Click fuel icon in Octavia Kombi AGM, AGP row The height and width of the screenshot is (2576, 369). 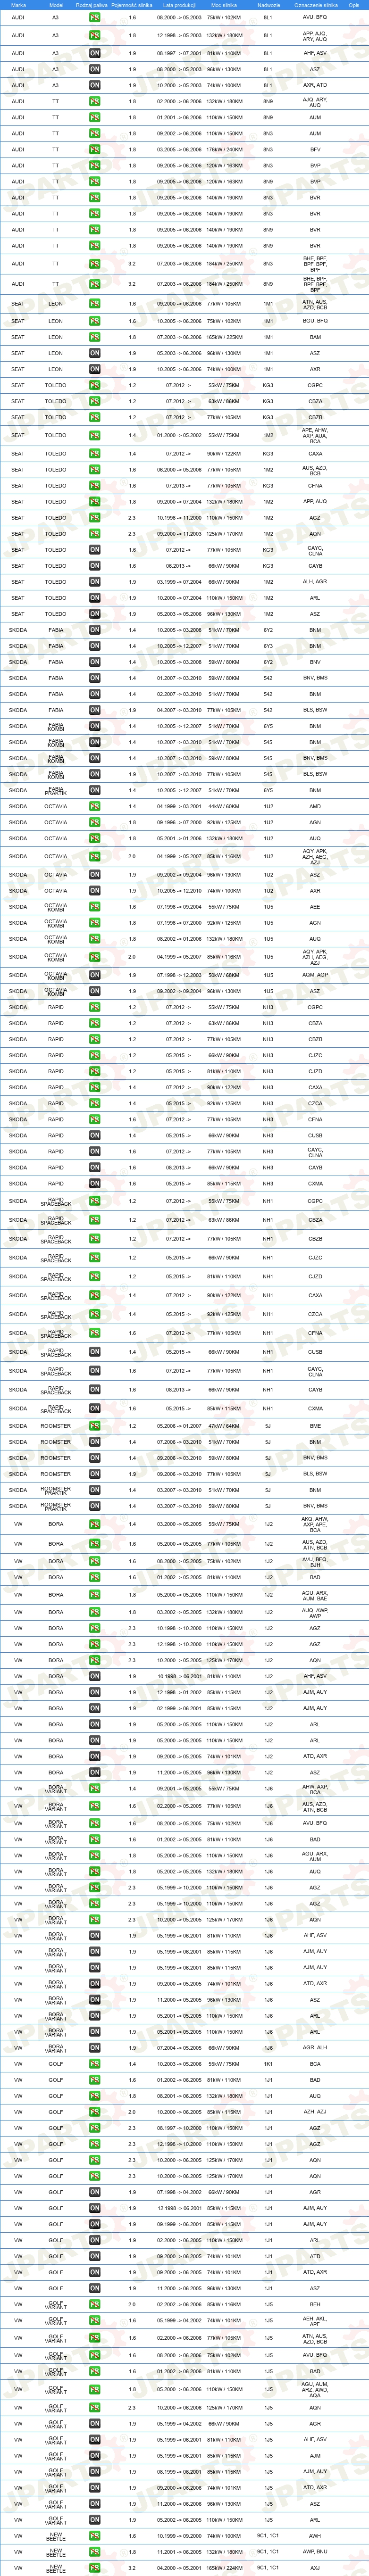click(x=95, y=975)
